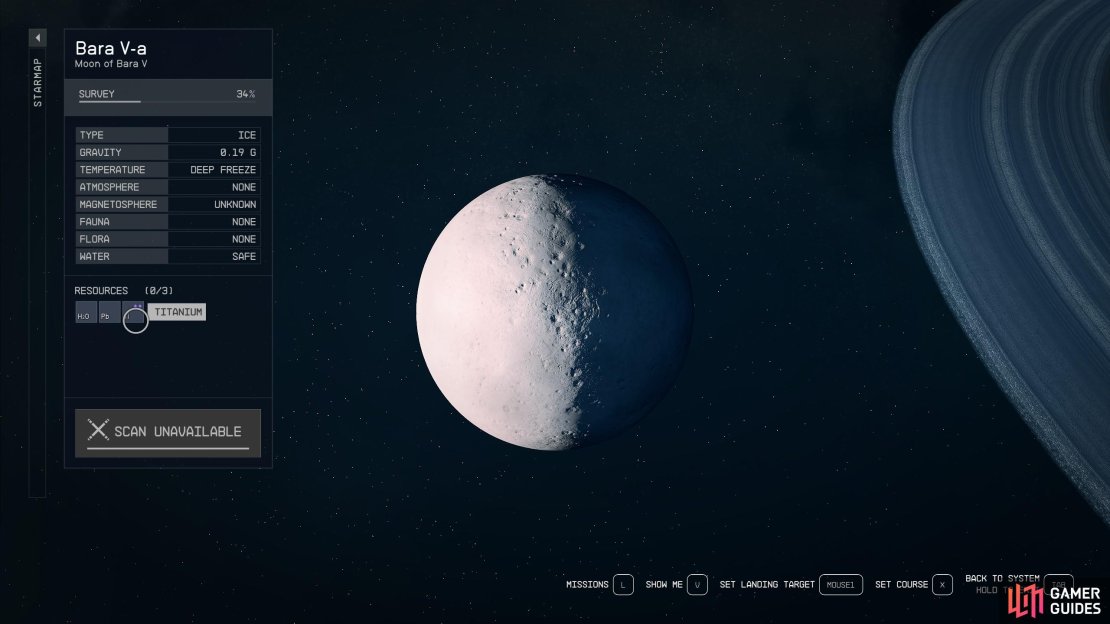Click the ATMOSPHERE row value NONE
1110x624 pixels.
[244, 187]
